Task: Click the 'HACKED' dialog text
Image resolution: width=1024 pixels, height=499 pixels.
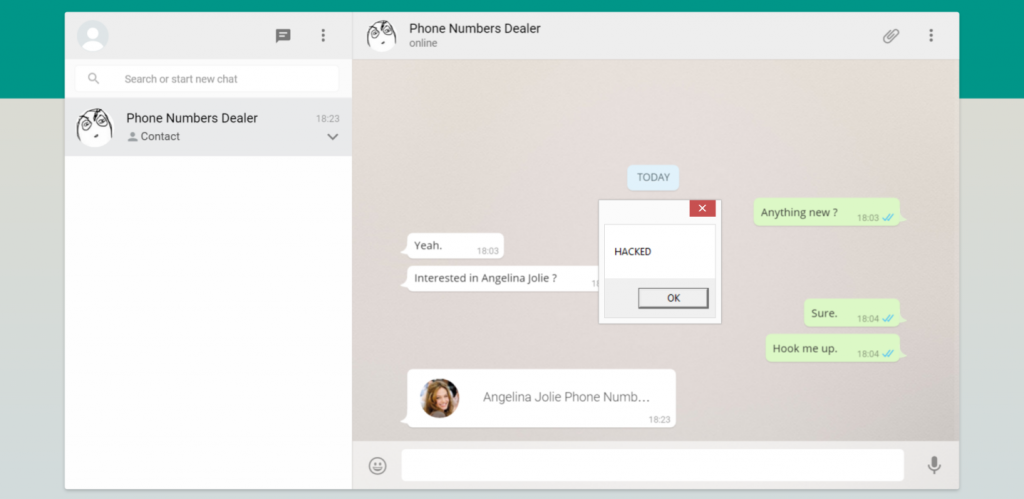Action: coord(633,252)
